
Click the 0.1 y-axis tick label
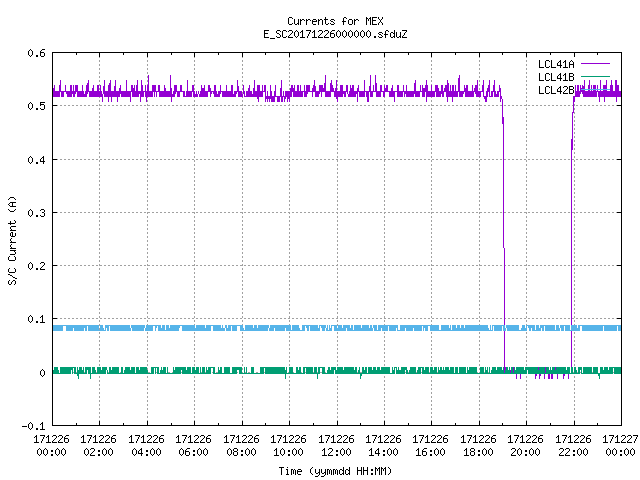(x=36, y=319)
